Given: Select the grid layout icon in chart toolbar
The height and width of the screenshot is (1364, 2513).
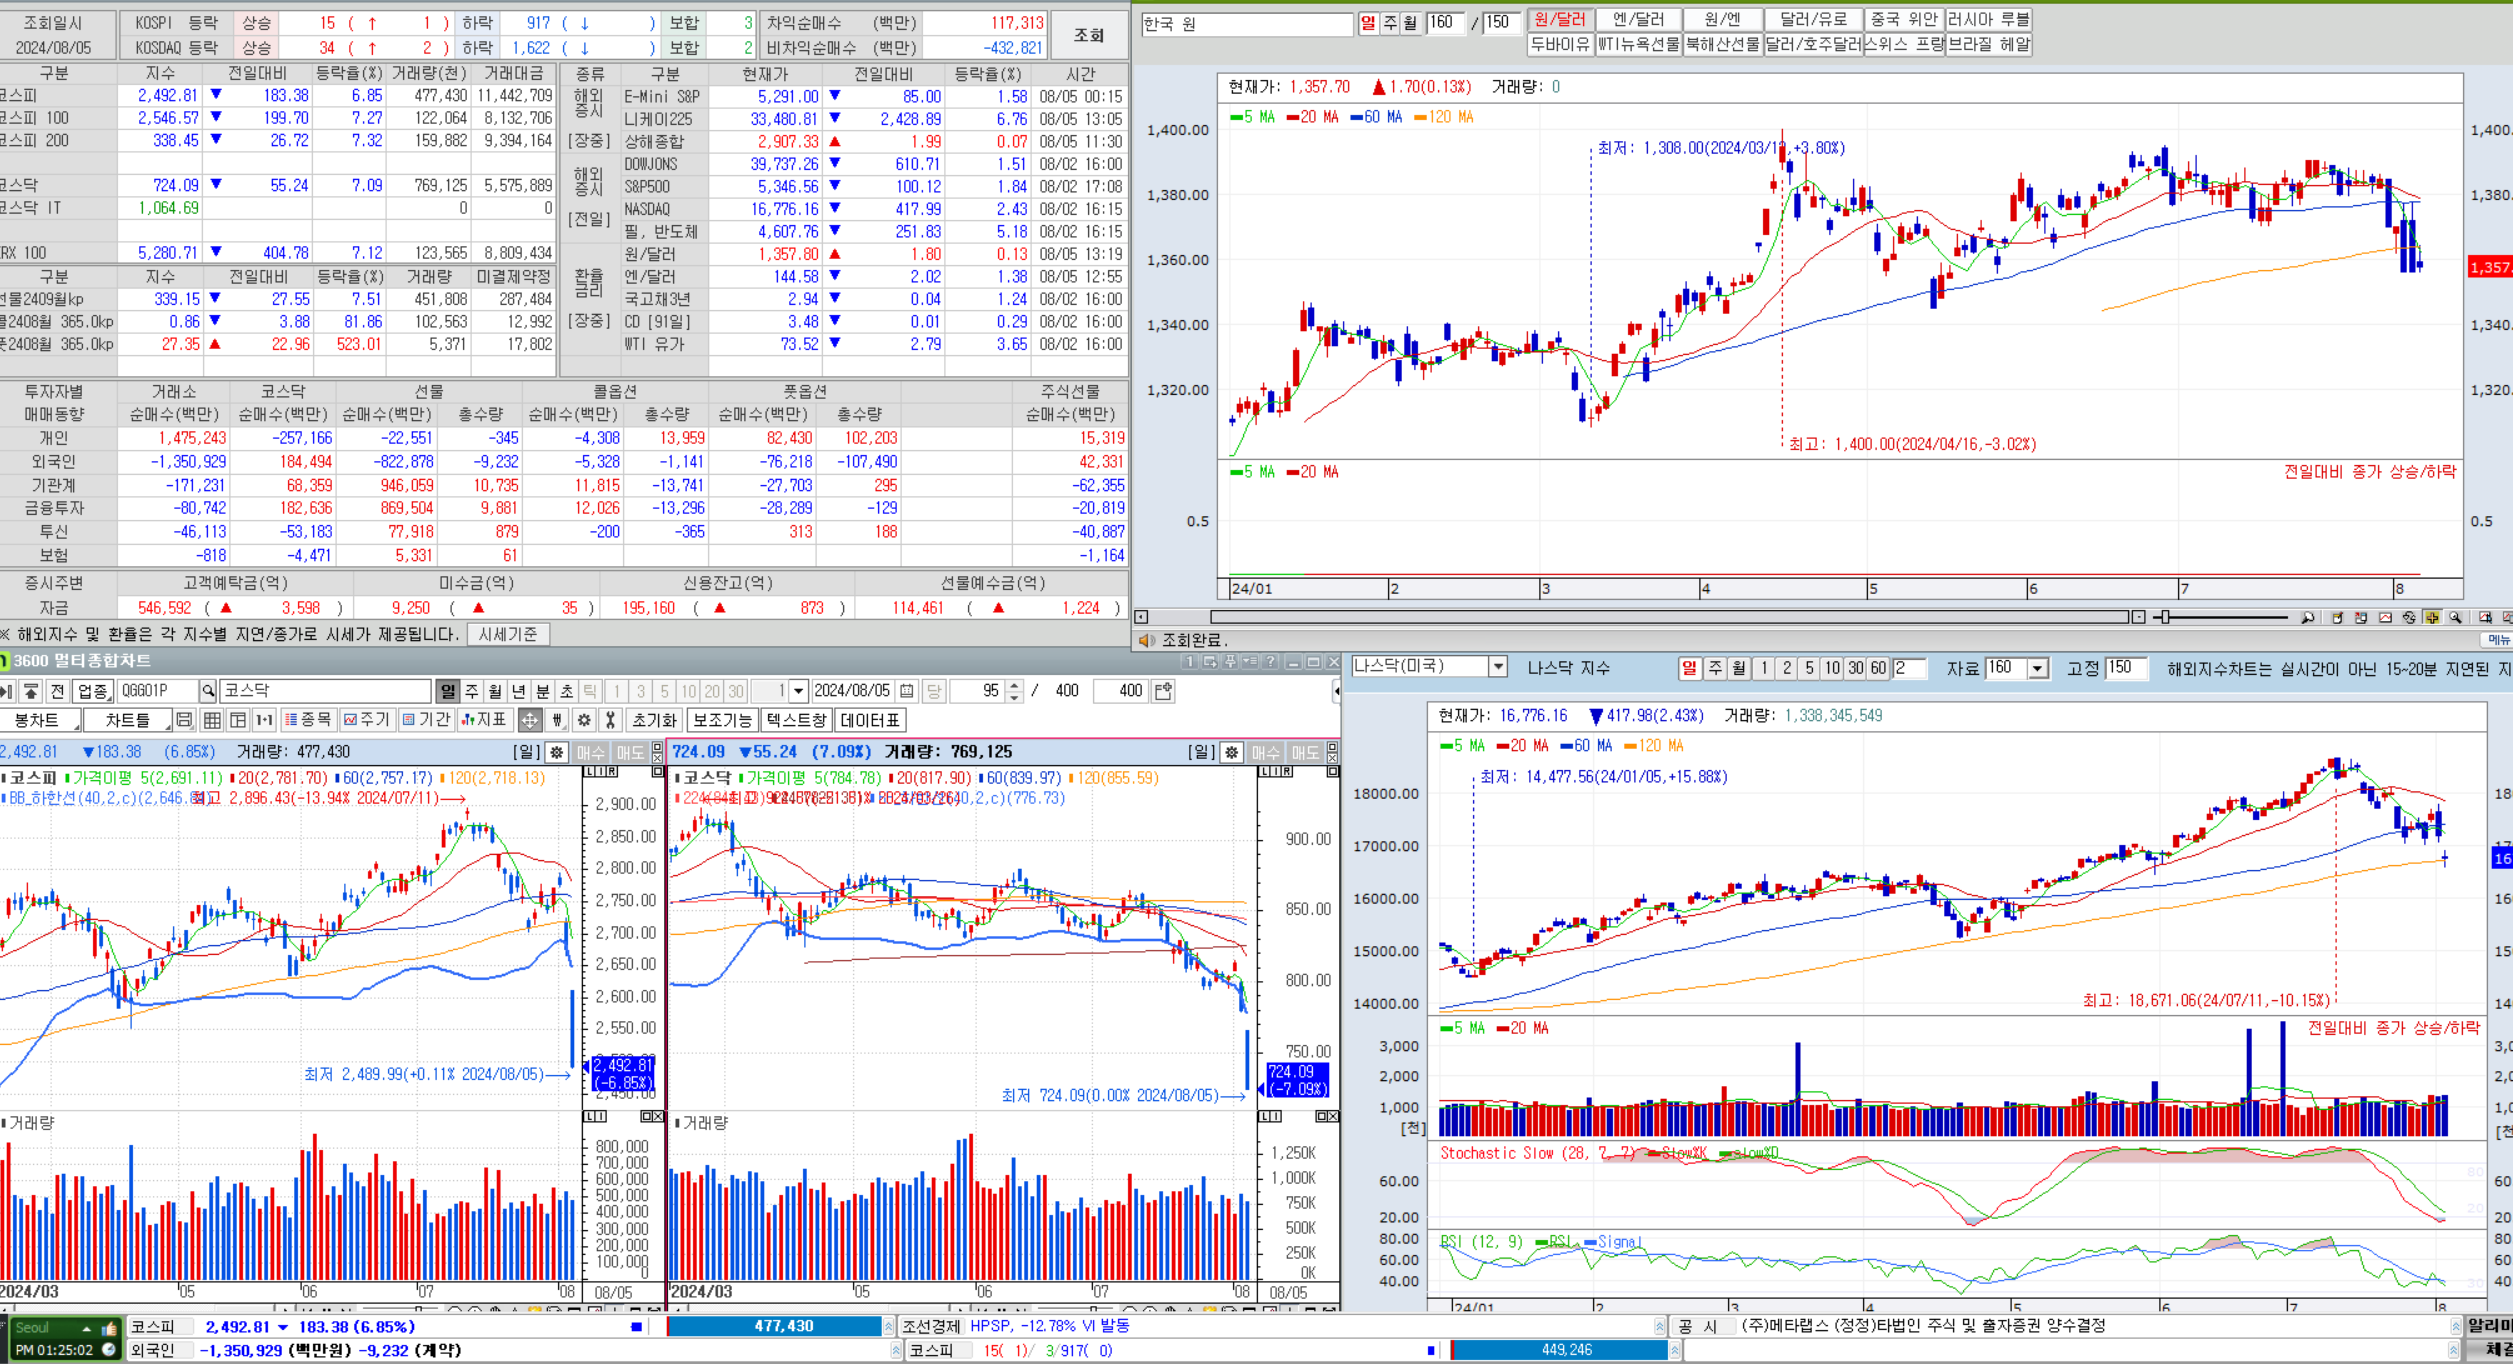Looking at the screenshot, I should (x=212, y=720).
